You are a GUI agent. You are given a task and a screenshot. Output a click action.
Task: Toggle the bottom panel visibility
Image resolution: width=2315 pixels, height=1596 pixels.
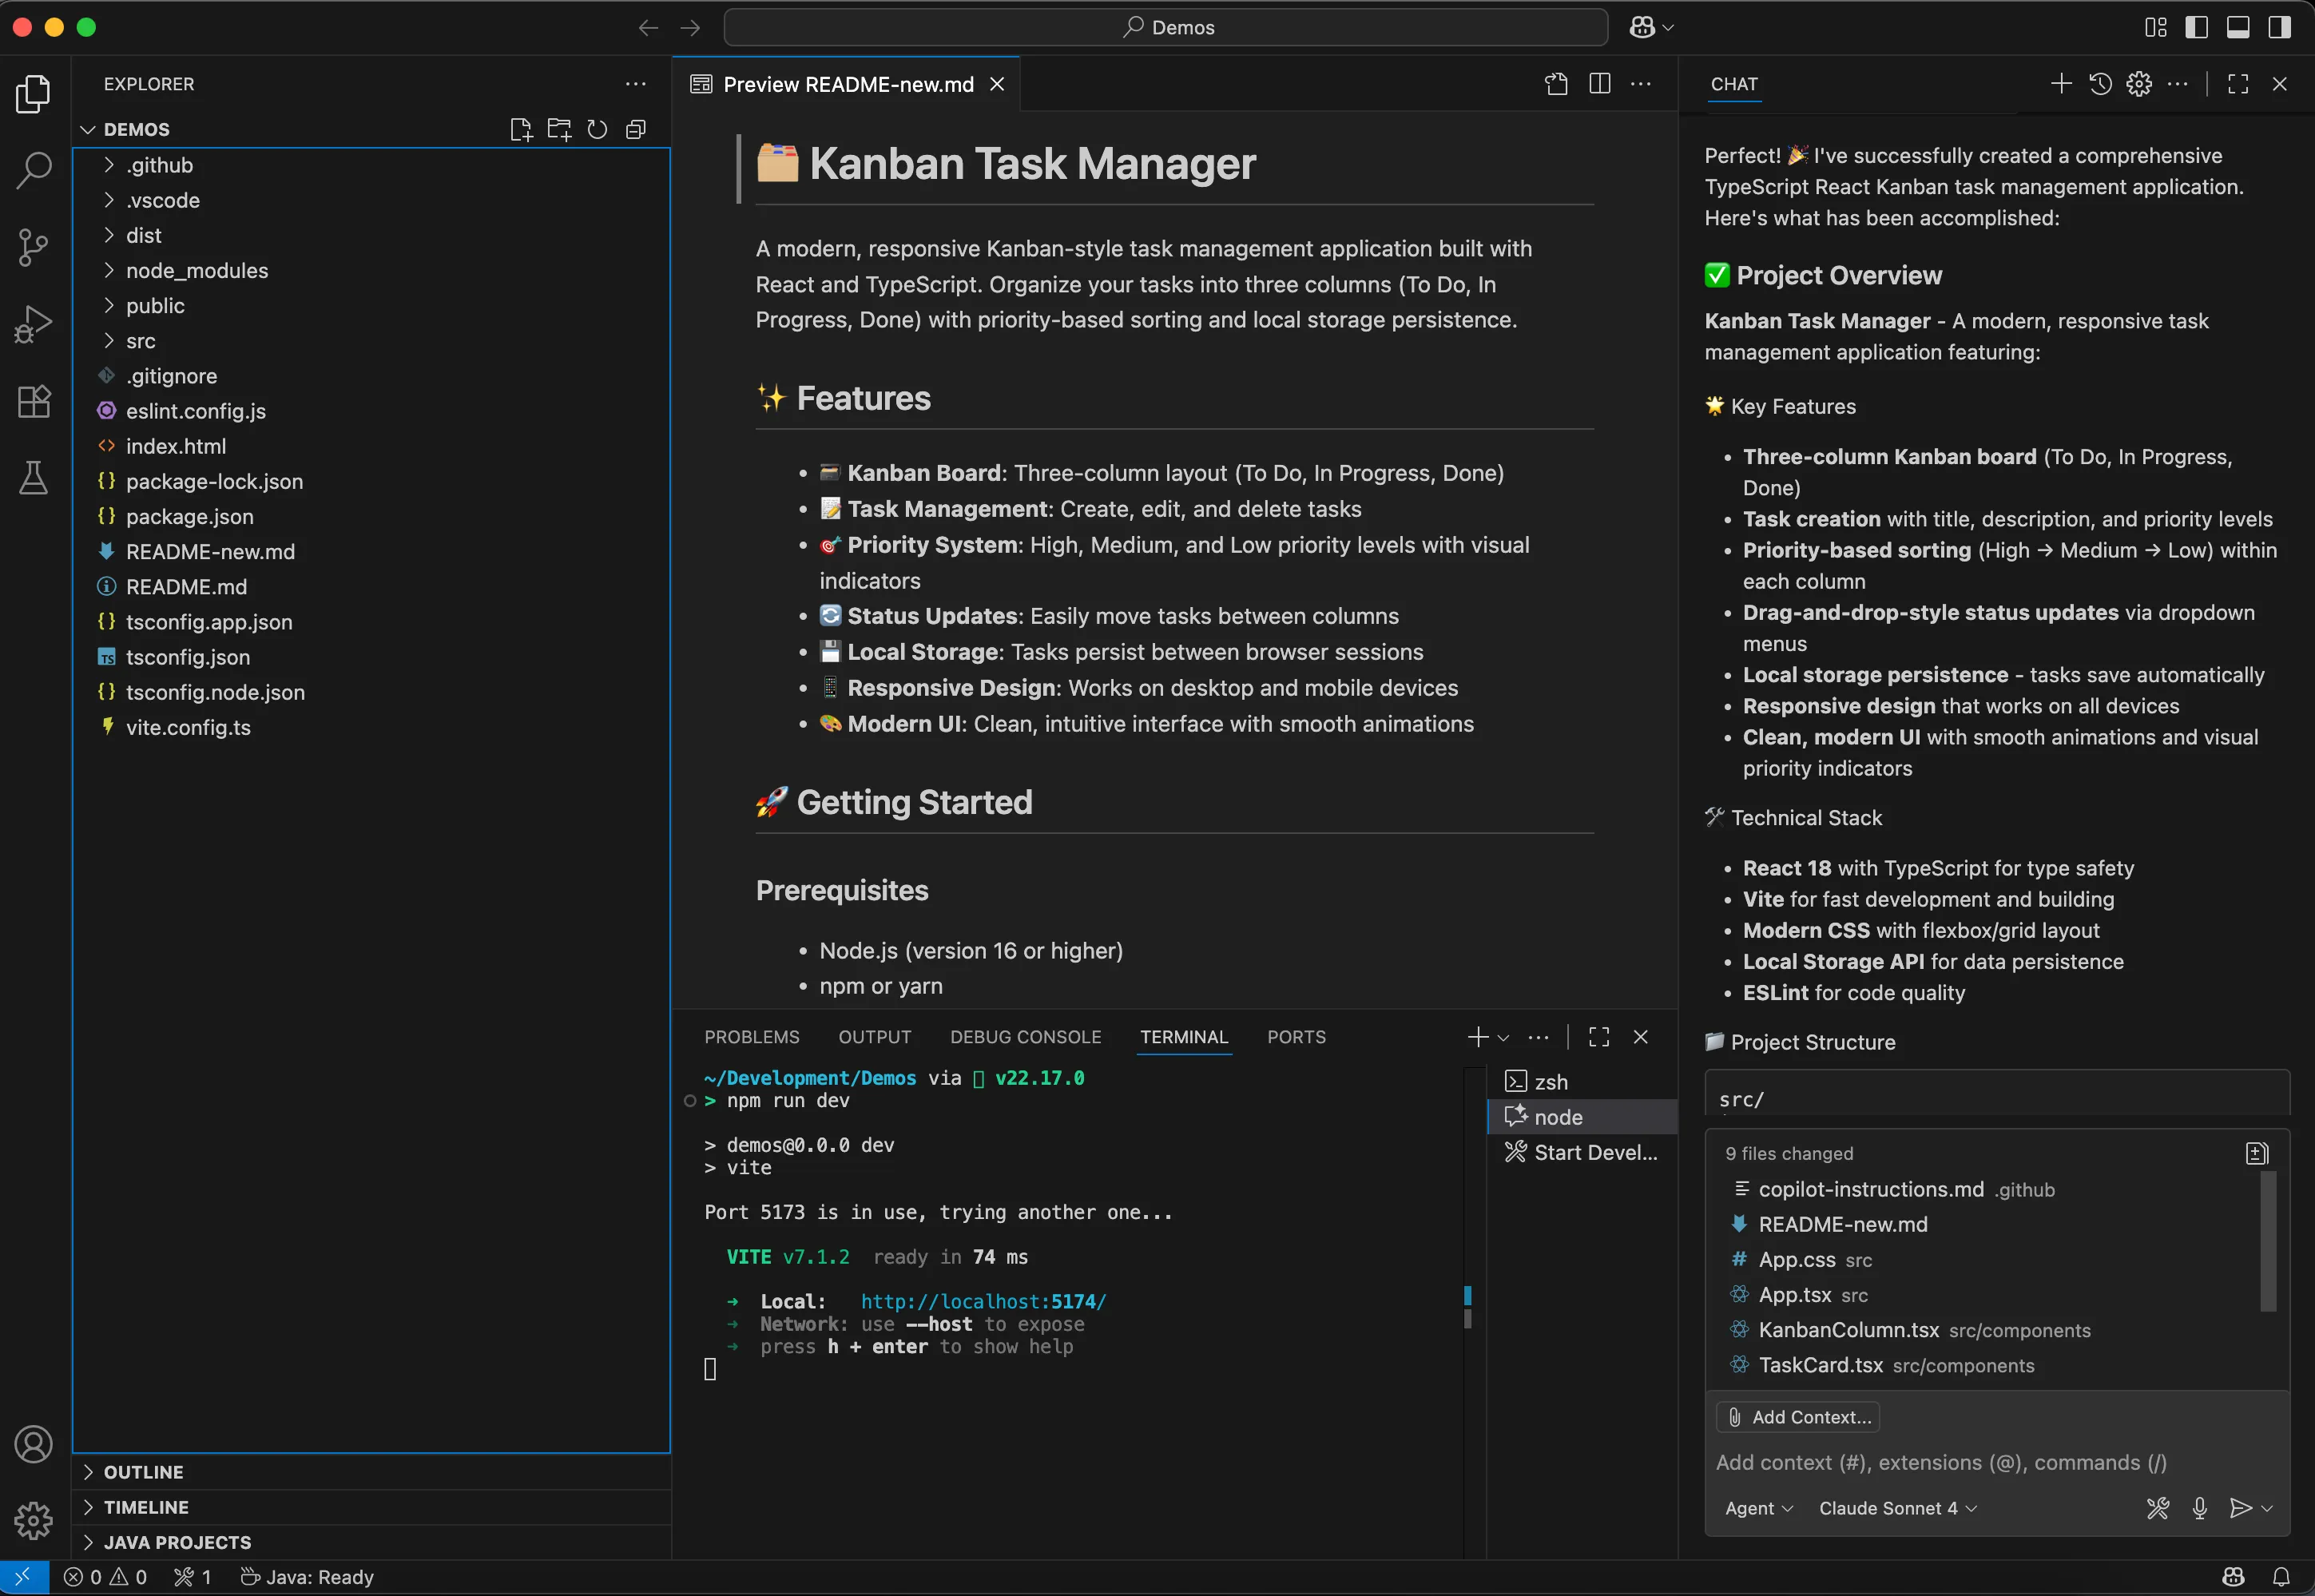[x=2238, y=27]
